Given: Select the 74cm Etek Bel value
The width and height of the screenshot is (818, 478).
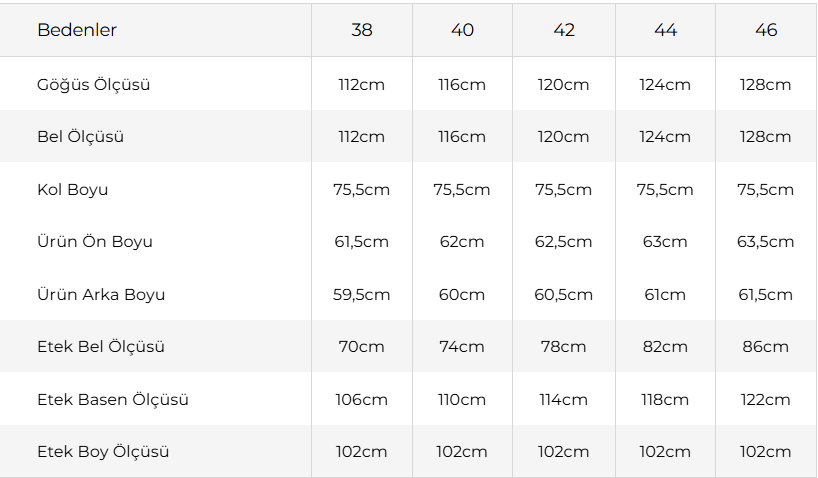Looking at the screenshot, I should coord(462,347).
